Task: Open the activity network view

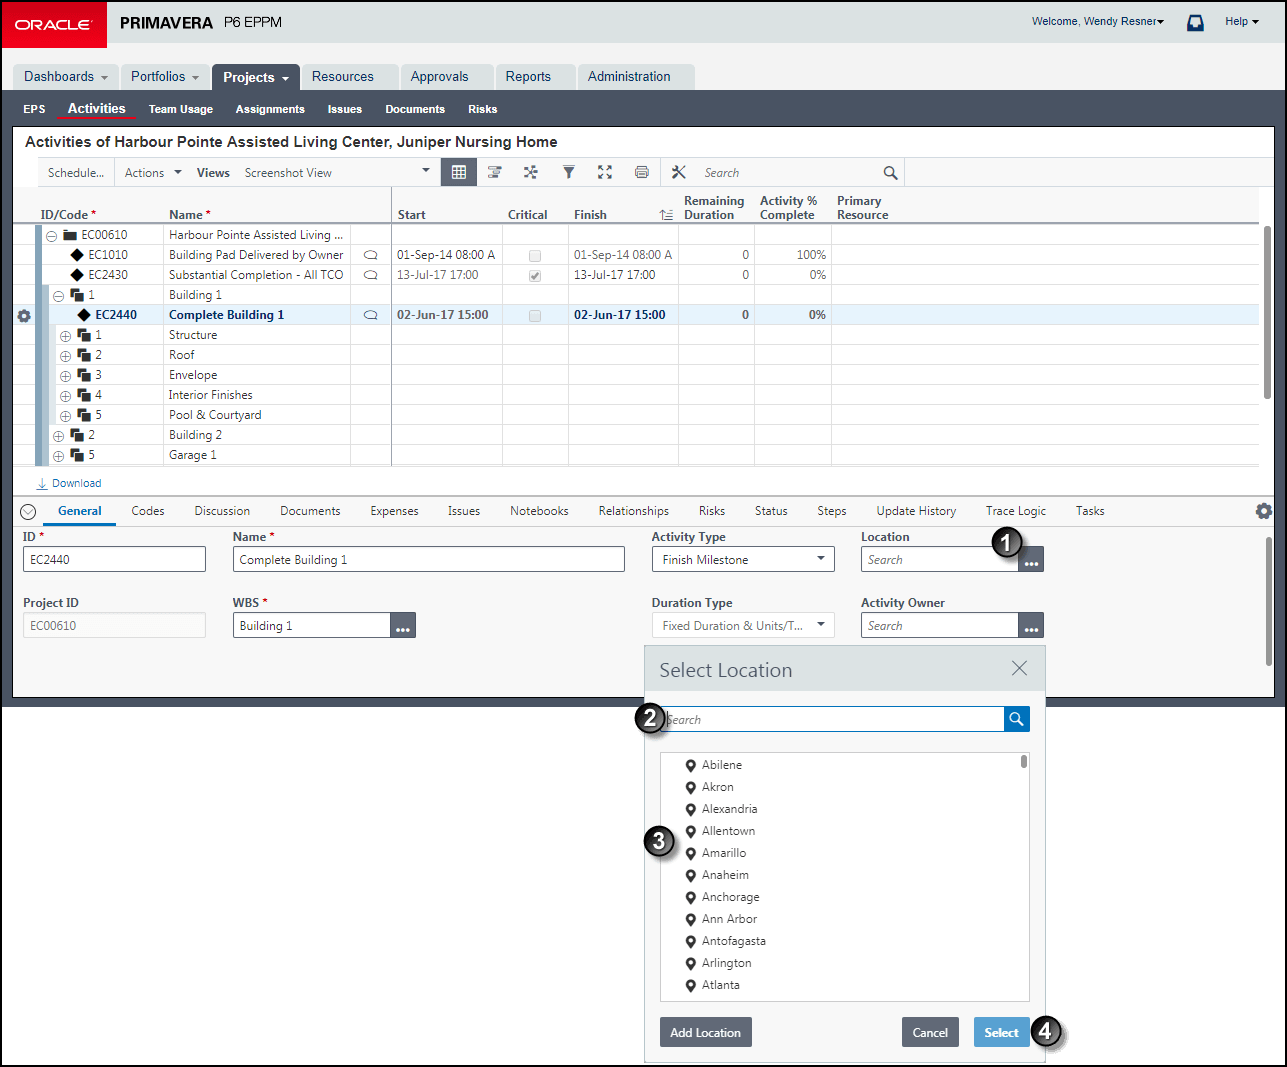Action: [x=531, y=172]
